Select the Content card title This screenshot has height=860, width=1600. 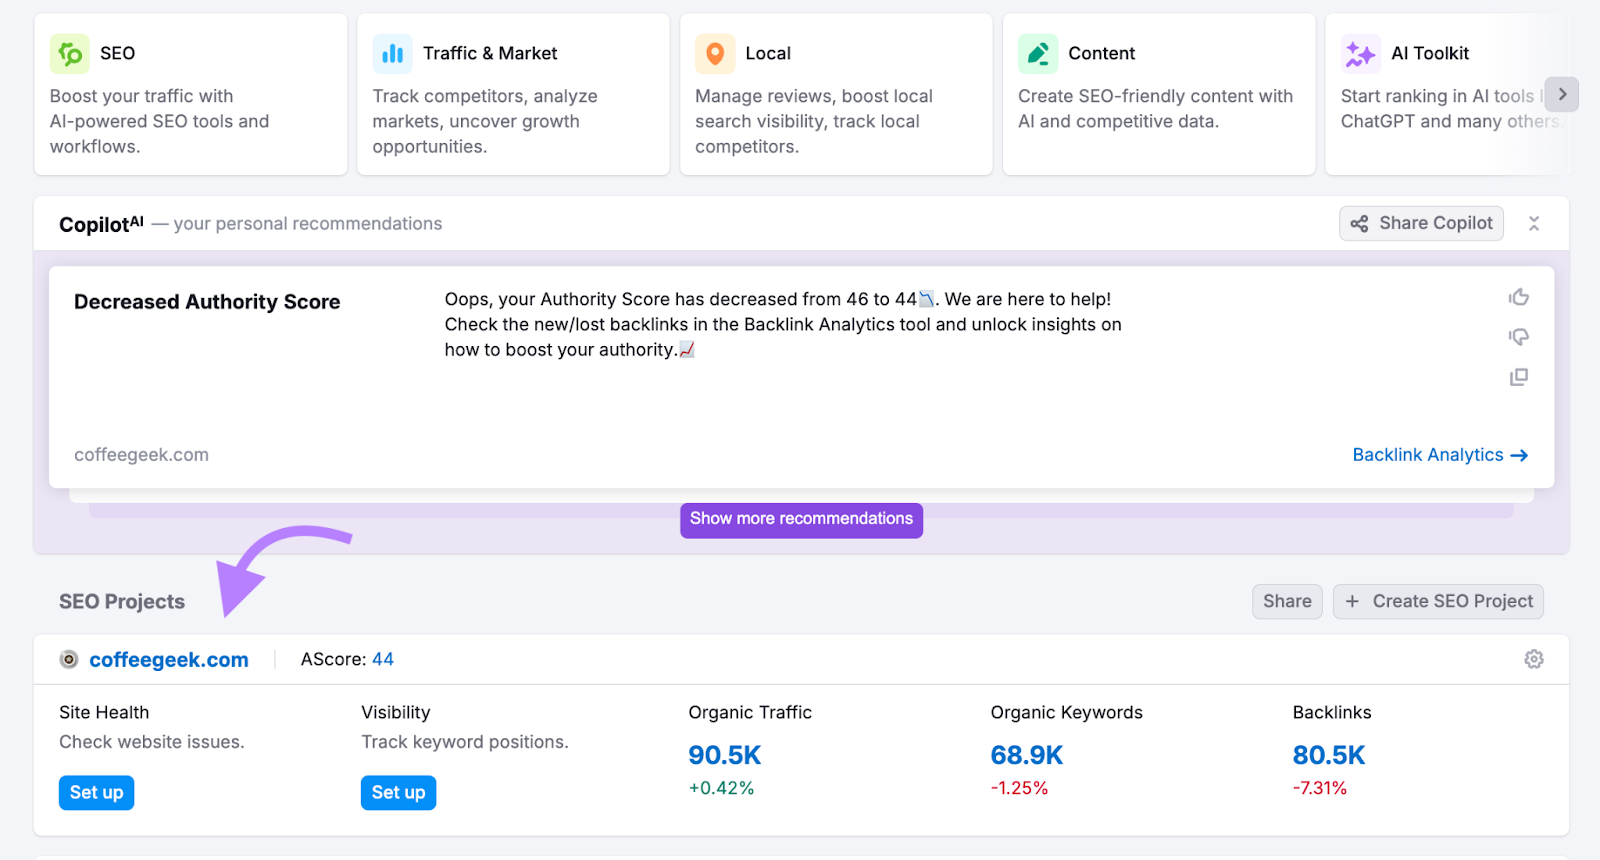[1101, 54]
